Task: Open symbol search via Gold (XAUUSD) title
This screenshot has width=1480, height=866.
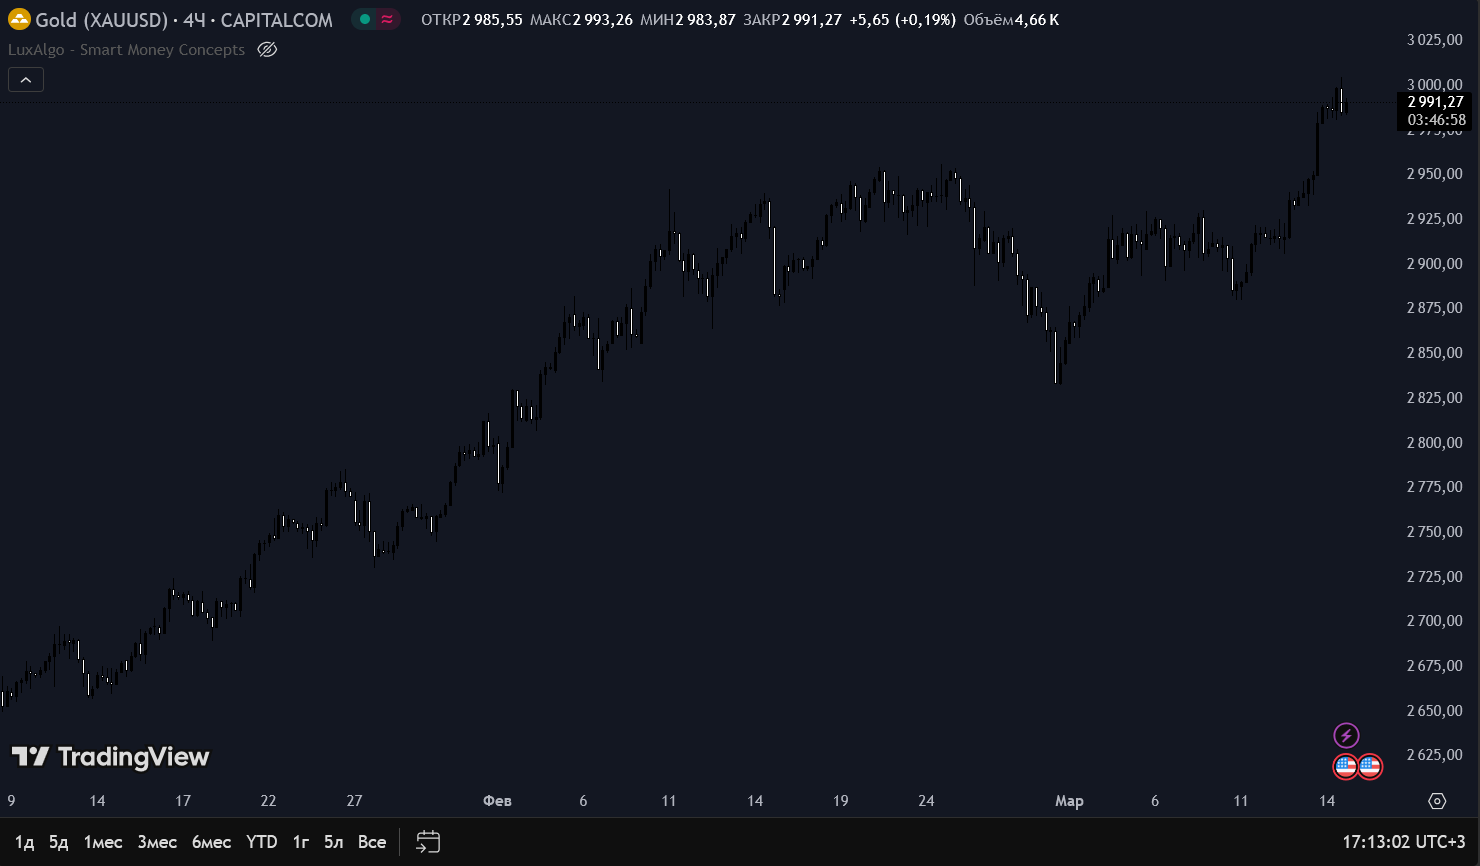Action: tap(101, 20)
